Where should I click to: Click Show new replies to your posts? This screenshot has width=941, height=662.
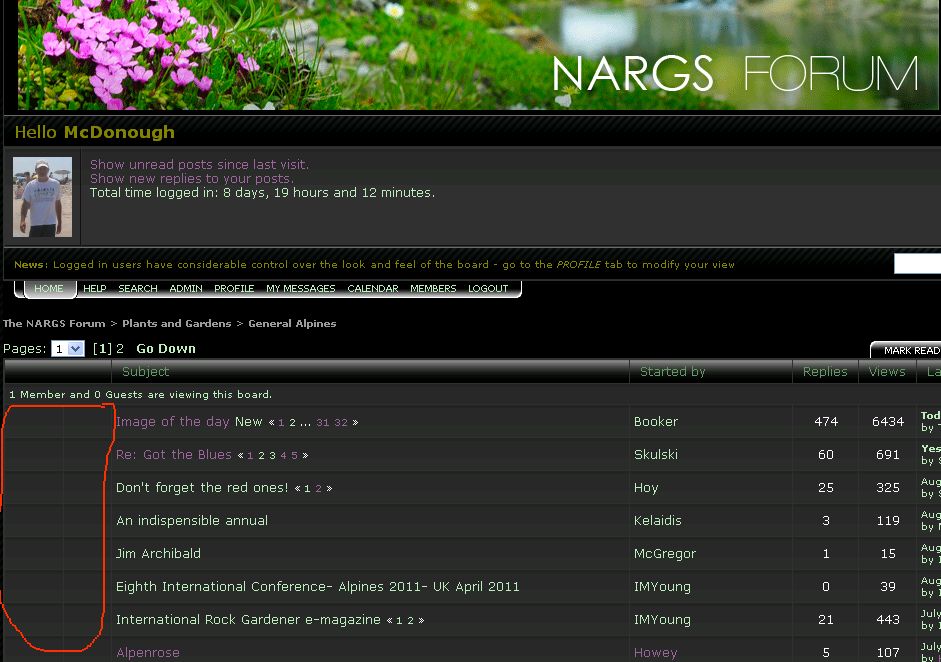click(191, 178)
